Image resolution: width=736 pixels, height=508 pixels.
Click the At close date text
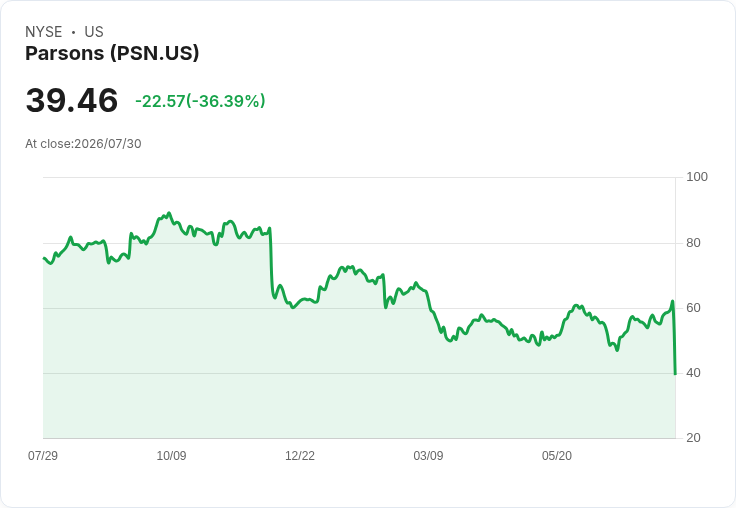83,144
